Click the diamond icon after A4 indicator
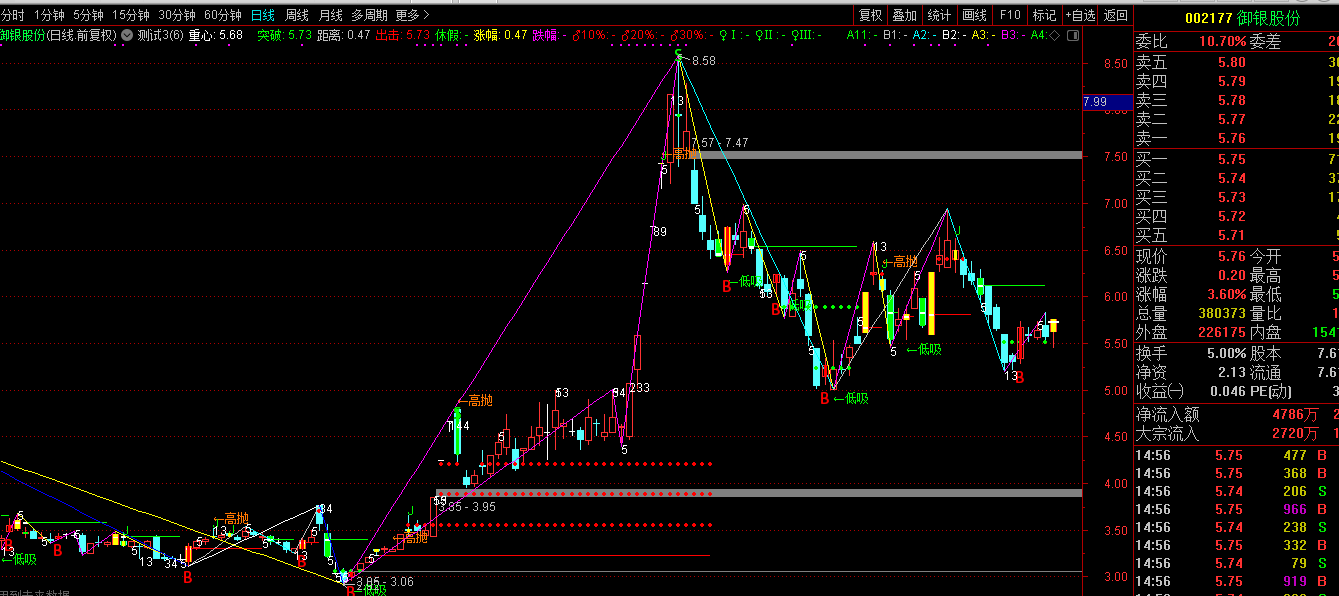This screenshot has width=1339, height=596. point(1056,35)
